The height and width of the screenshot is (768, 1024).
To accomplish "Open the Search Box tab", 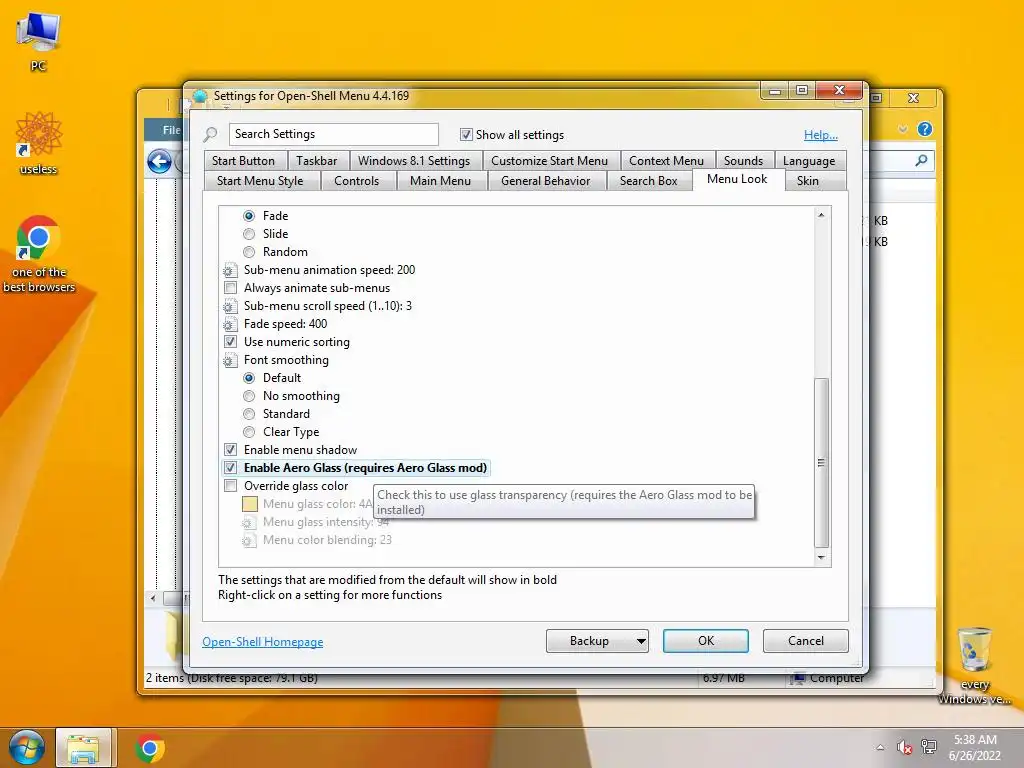I will tap(648, 181).
